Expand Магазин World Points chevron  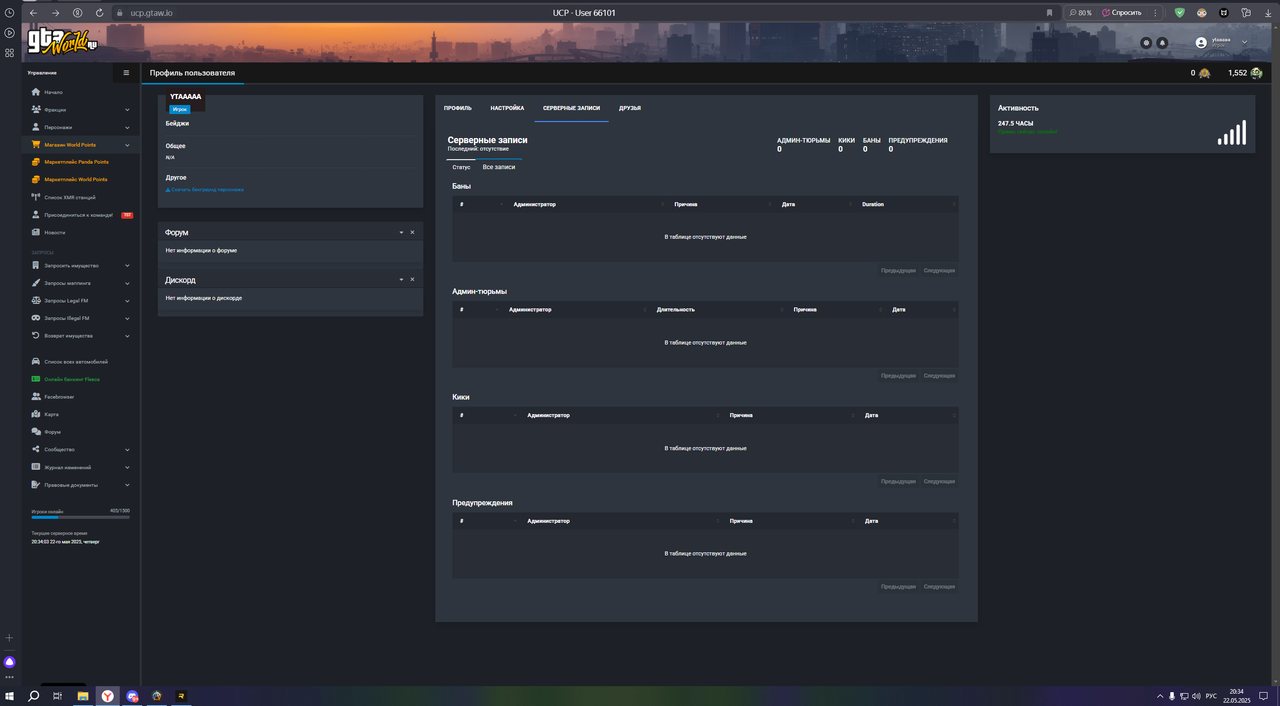point(127,145)
